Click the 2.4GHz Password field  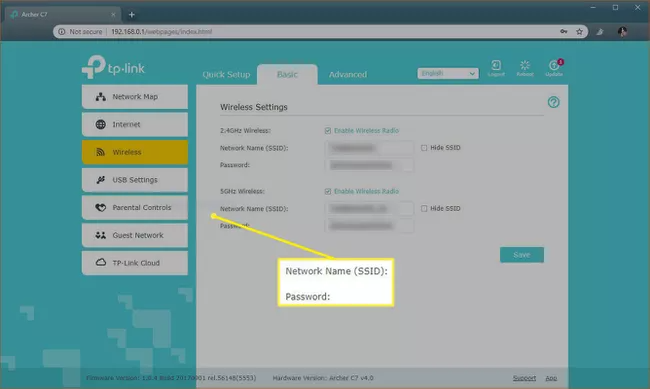[369, 165]
